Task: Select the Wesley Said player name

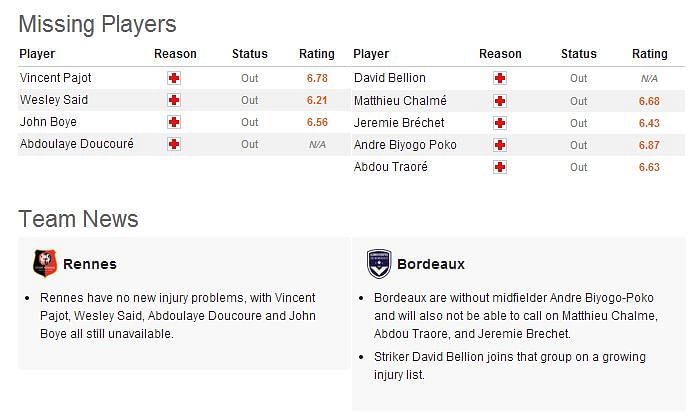Action: pyautogui.click(x=54, y=100)
